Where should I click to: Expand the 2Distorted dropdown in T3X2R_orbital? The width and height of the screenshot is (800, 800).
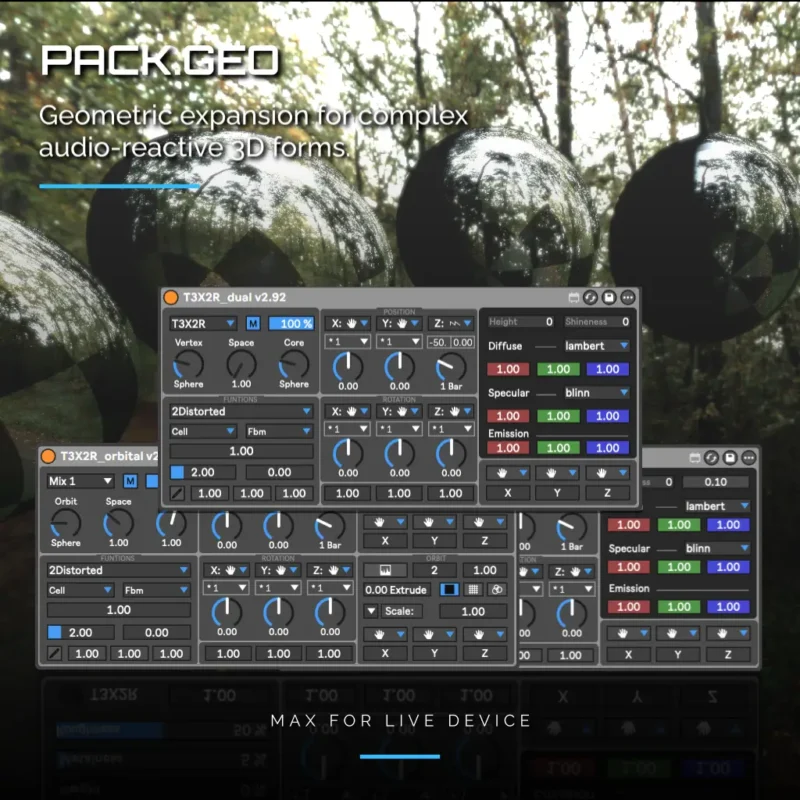[x=118, y=570]
